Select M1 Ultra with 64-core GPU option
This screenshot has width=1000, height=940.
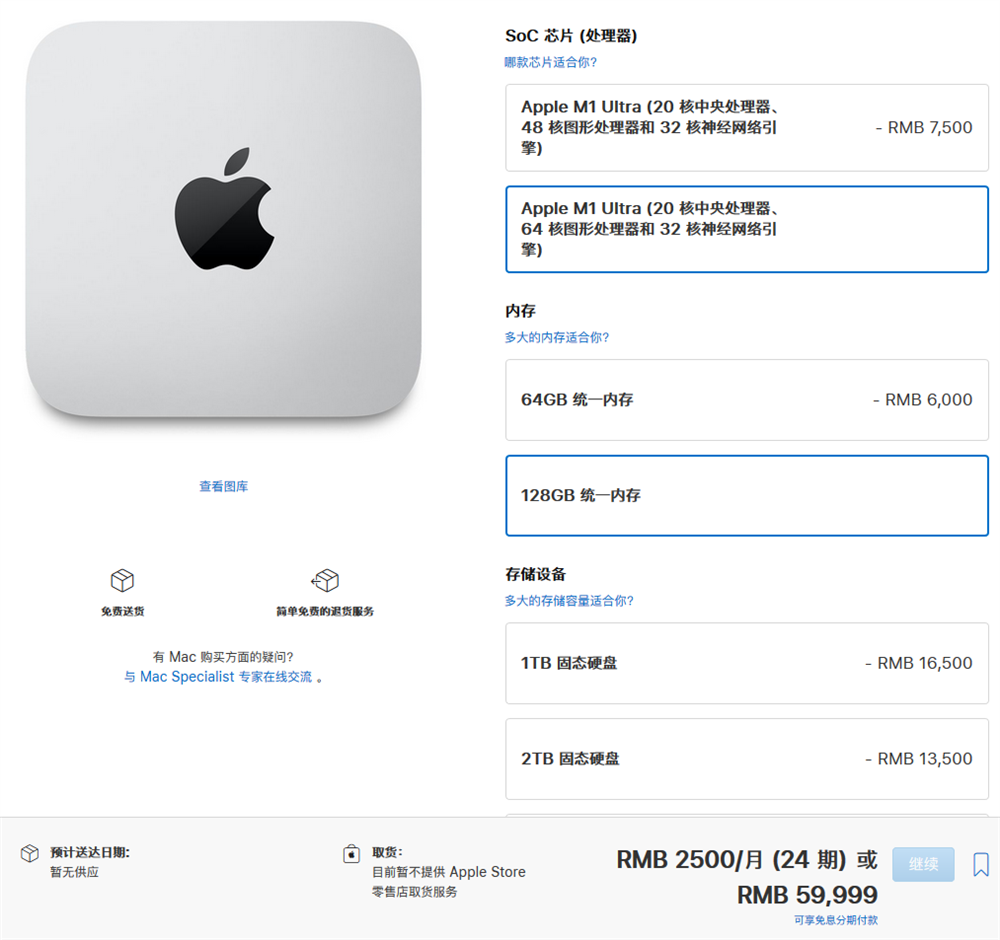point(747,229)
